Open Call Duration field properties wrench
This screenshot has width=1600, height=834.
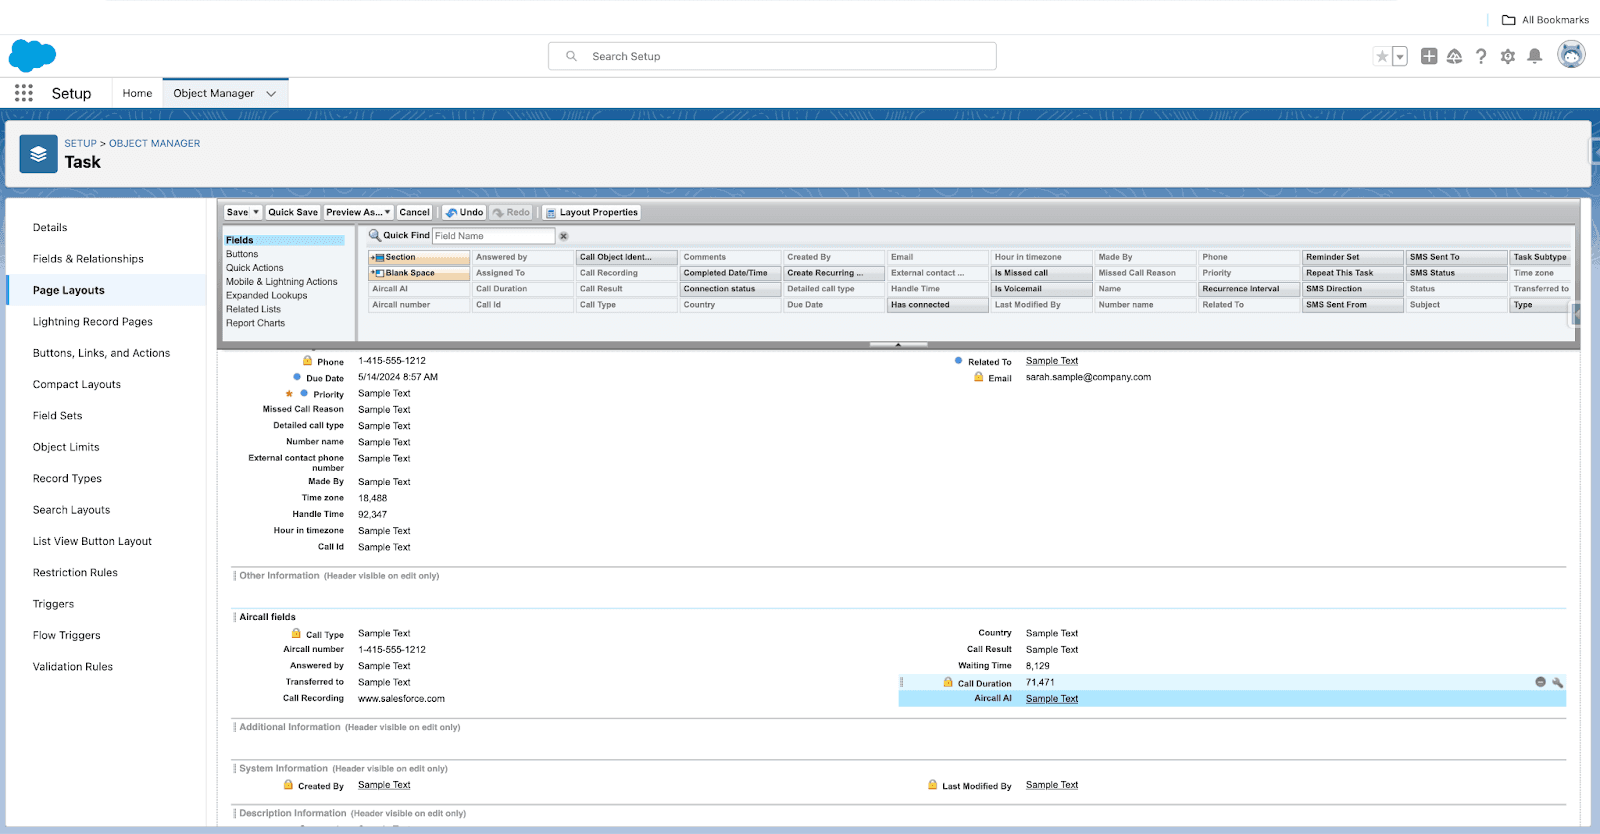pyautogui.click(x=1557, y=682)
